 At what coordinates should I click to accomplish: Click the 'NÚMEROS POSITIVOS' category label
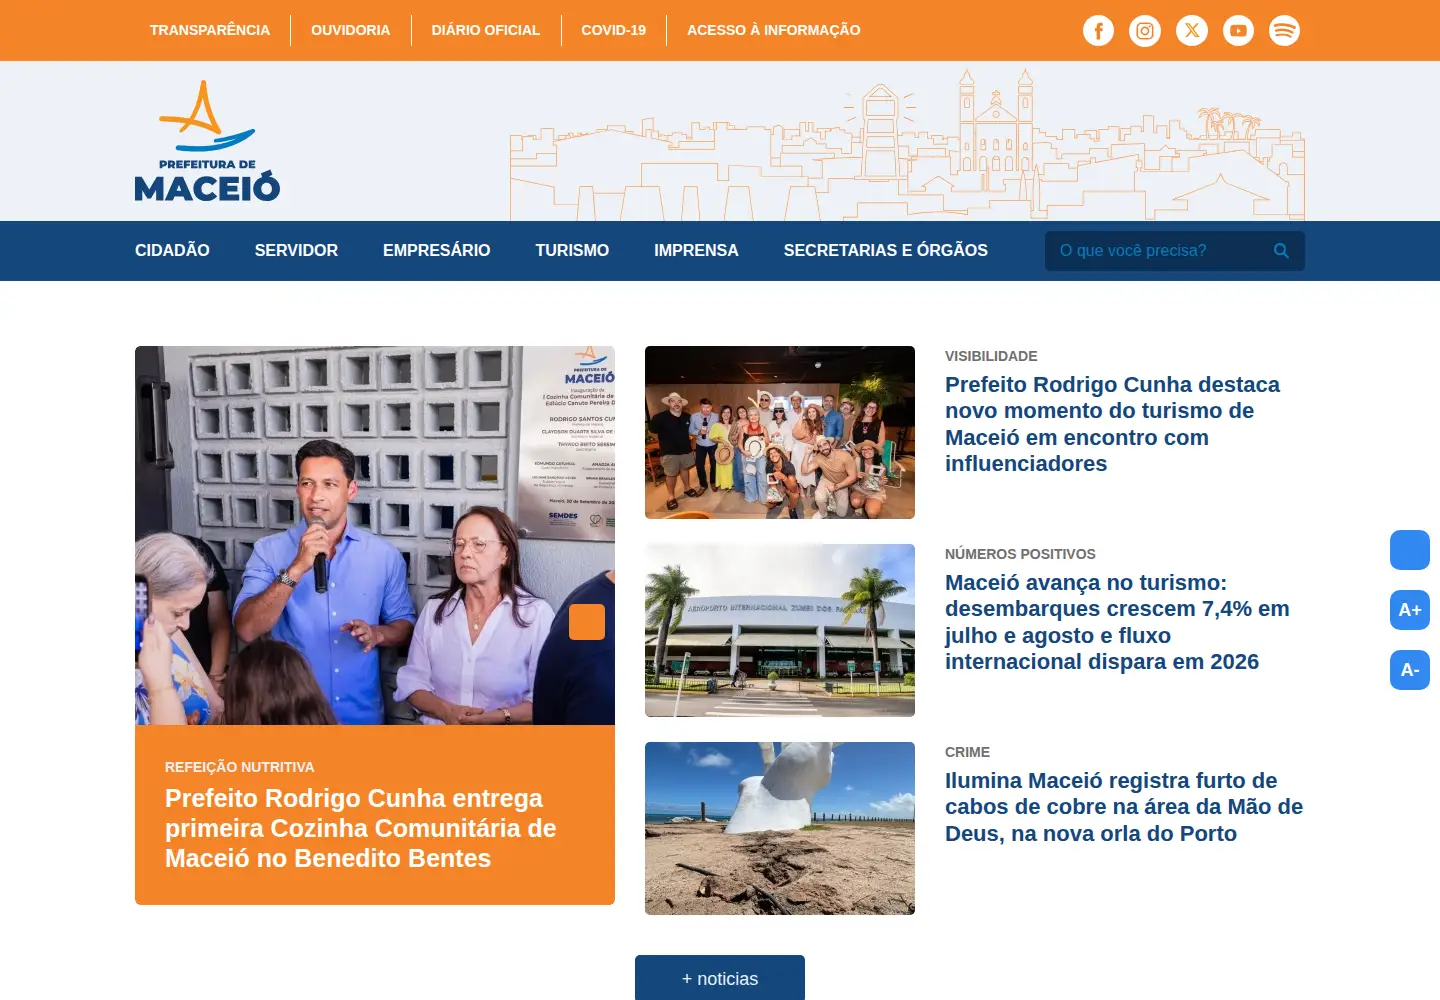(1020, 554)
